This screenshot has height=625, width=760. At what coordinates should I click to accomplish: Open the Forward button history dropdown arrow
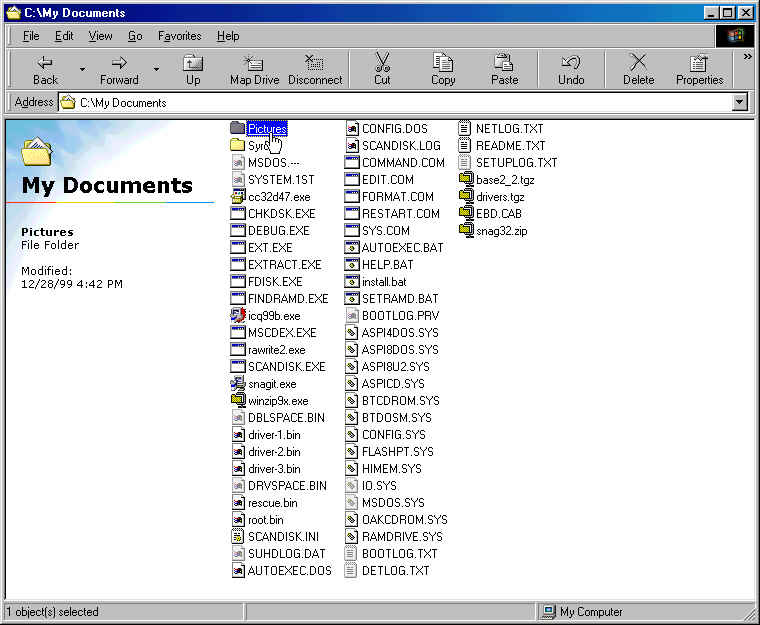click(156, 70)
